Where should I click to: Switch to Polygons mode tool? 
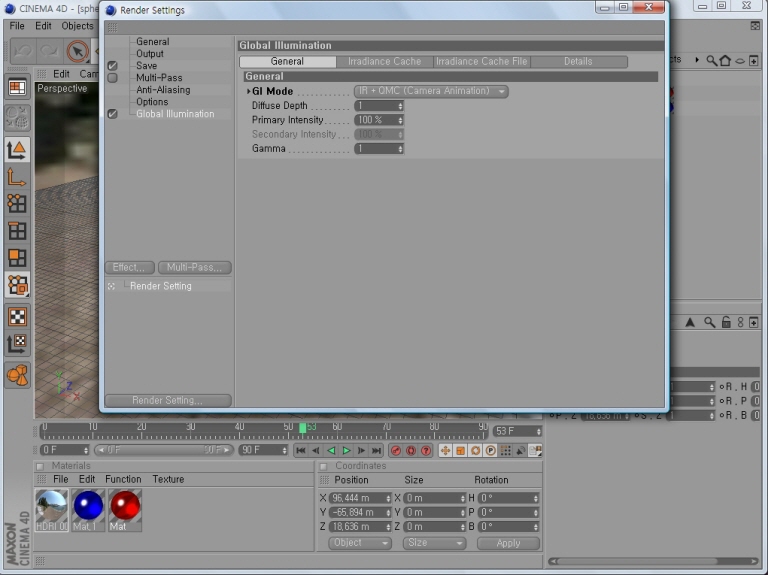[x=17, y=258]
